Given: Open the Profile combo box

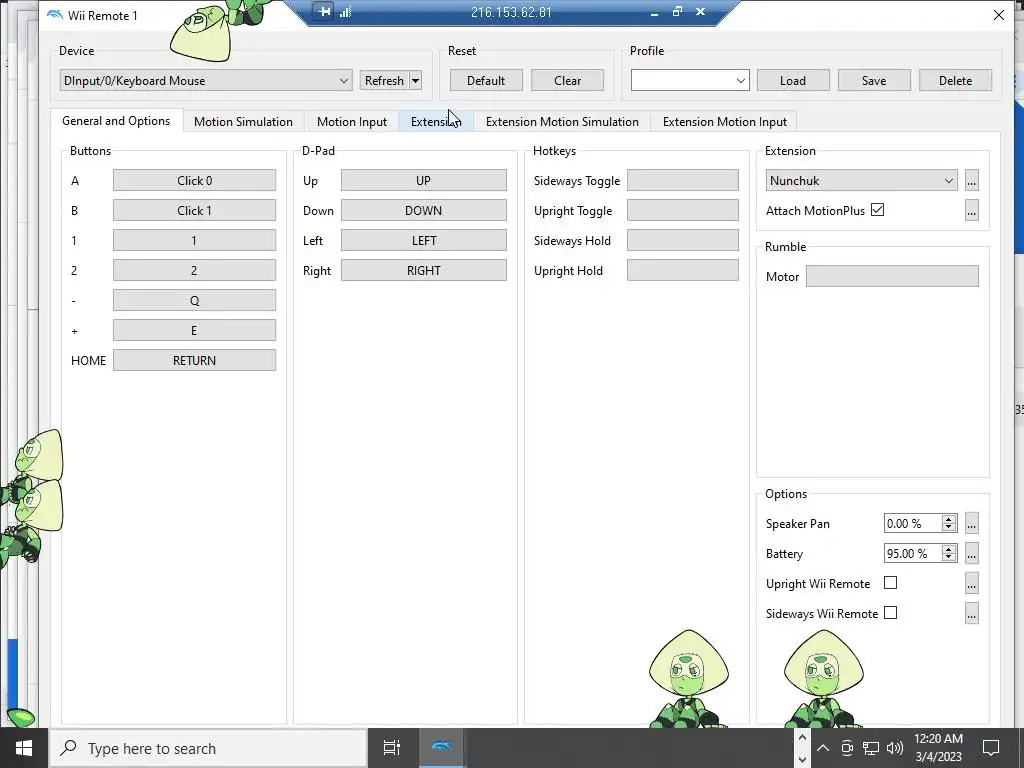Looking at the screenshot, I should coord(690,80).
